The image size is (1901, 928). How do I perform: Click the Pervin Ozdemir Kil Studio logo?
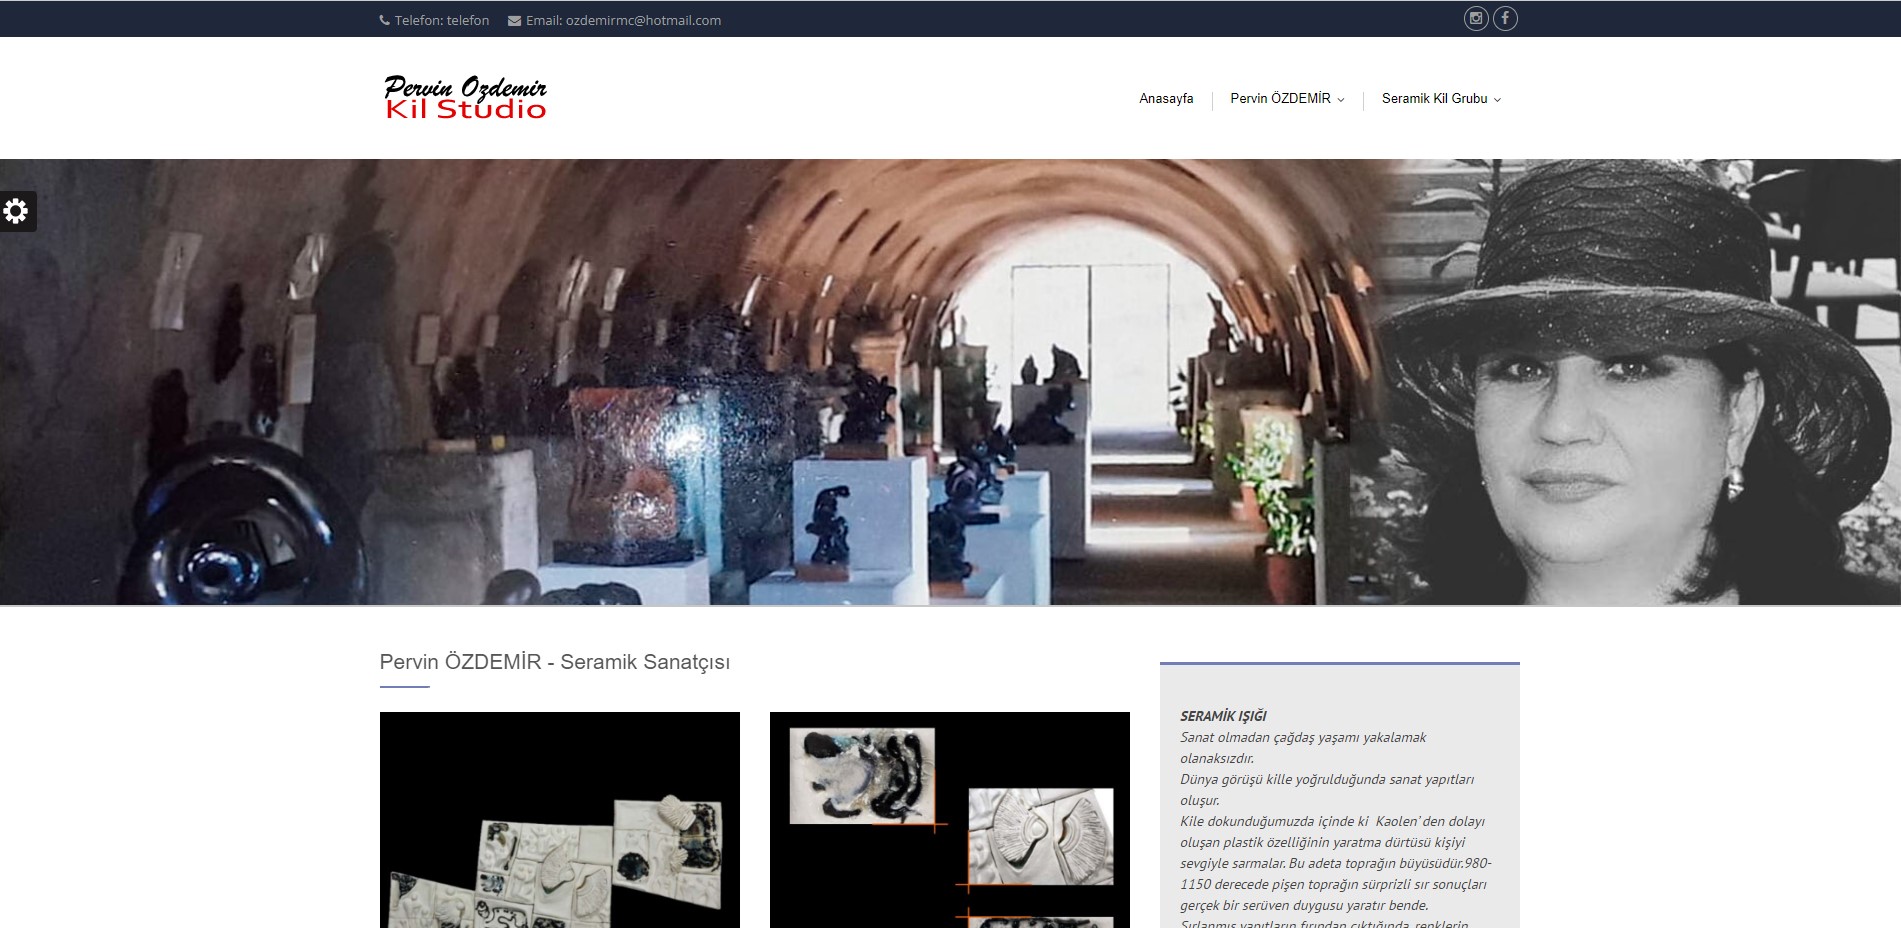point(465,98)
